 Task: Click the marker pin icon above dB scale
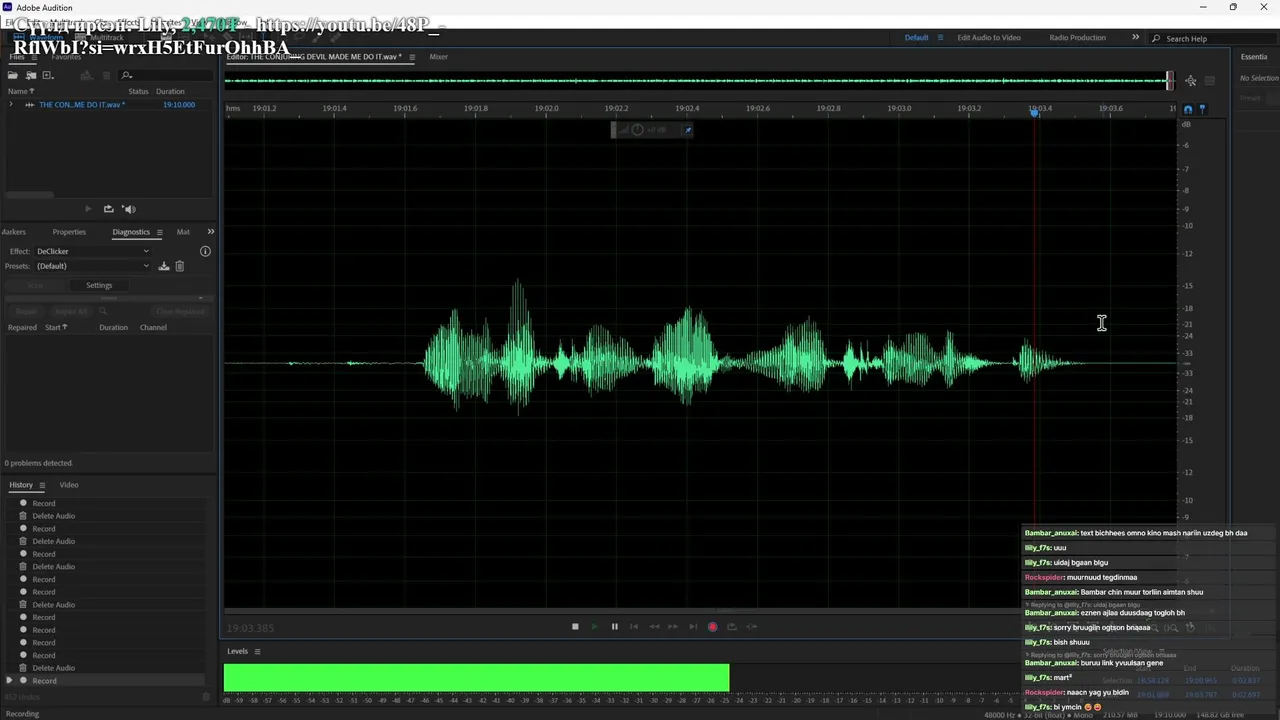(1202, 109)
